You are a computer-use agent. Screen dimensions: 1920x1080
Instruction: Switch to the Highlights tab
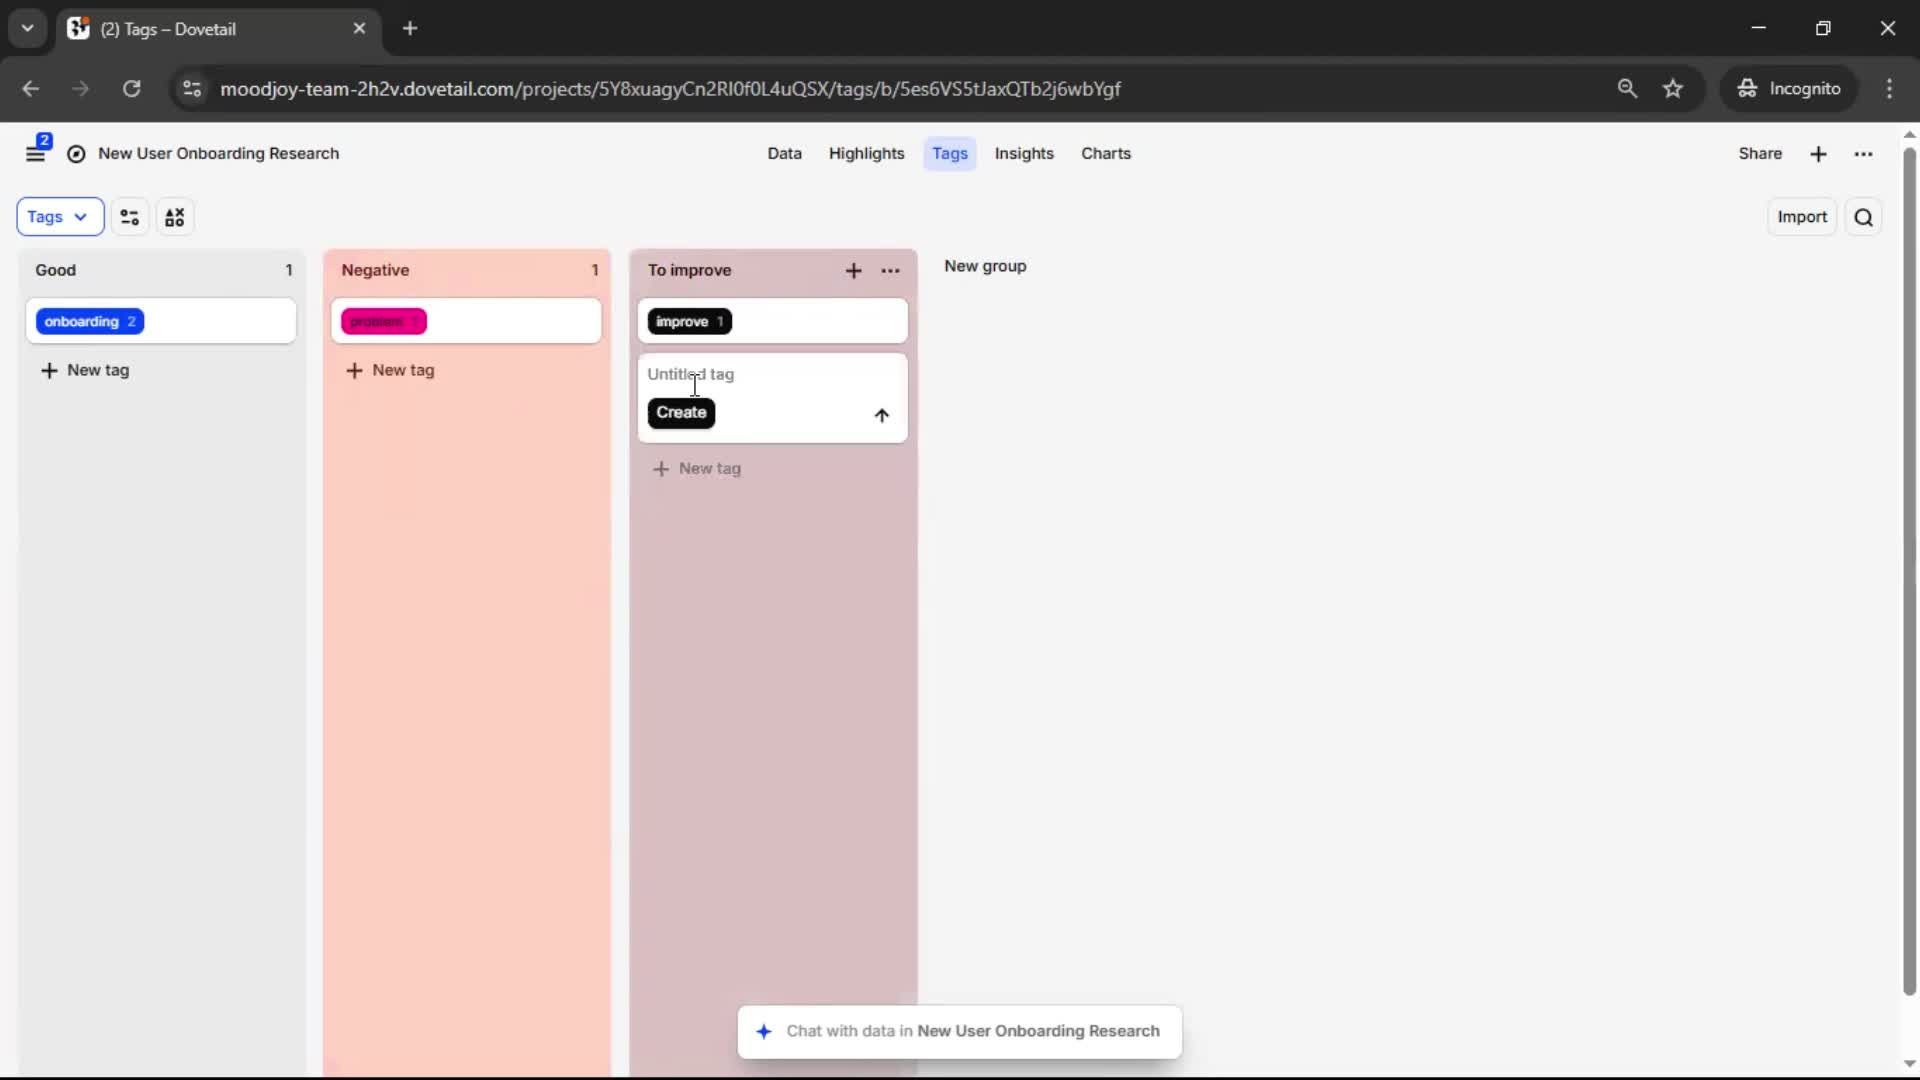point(866,153)
